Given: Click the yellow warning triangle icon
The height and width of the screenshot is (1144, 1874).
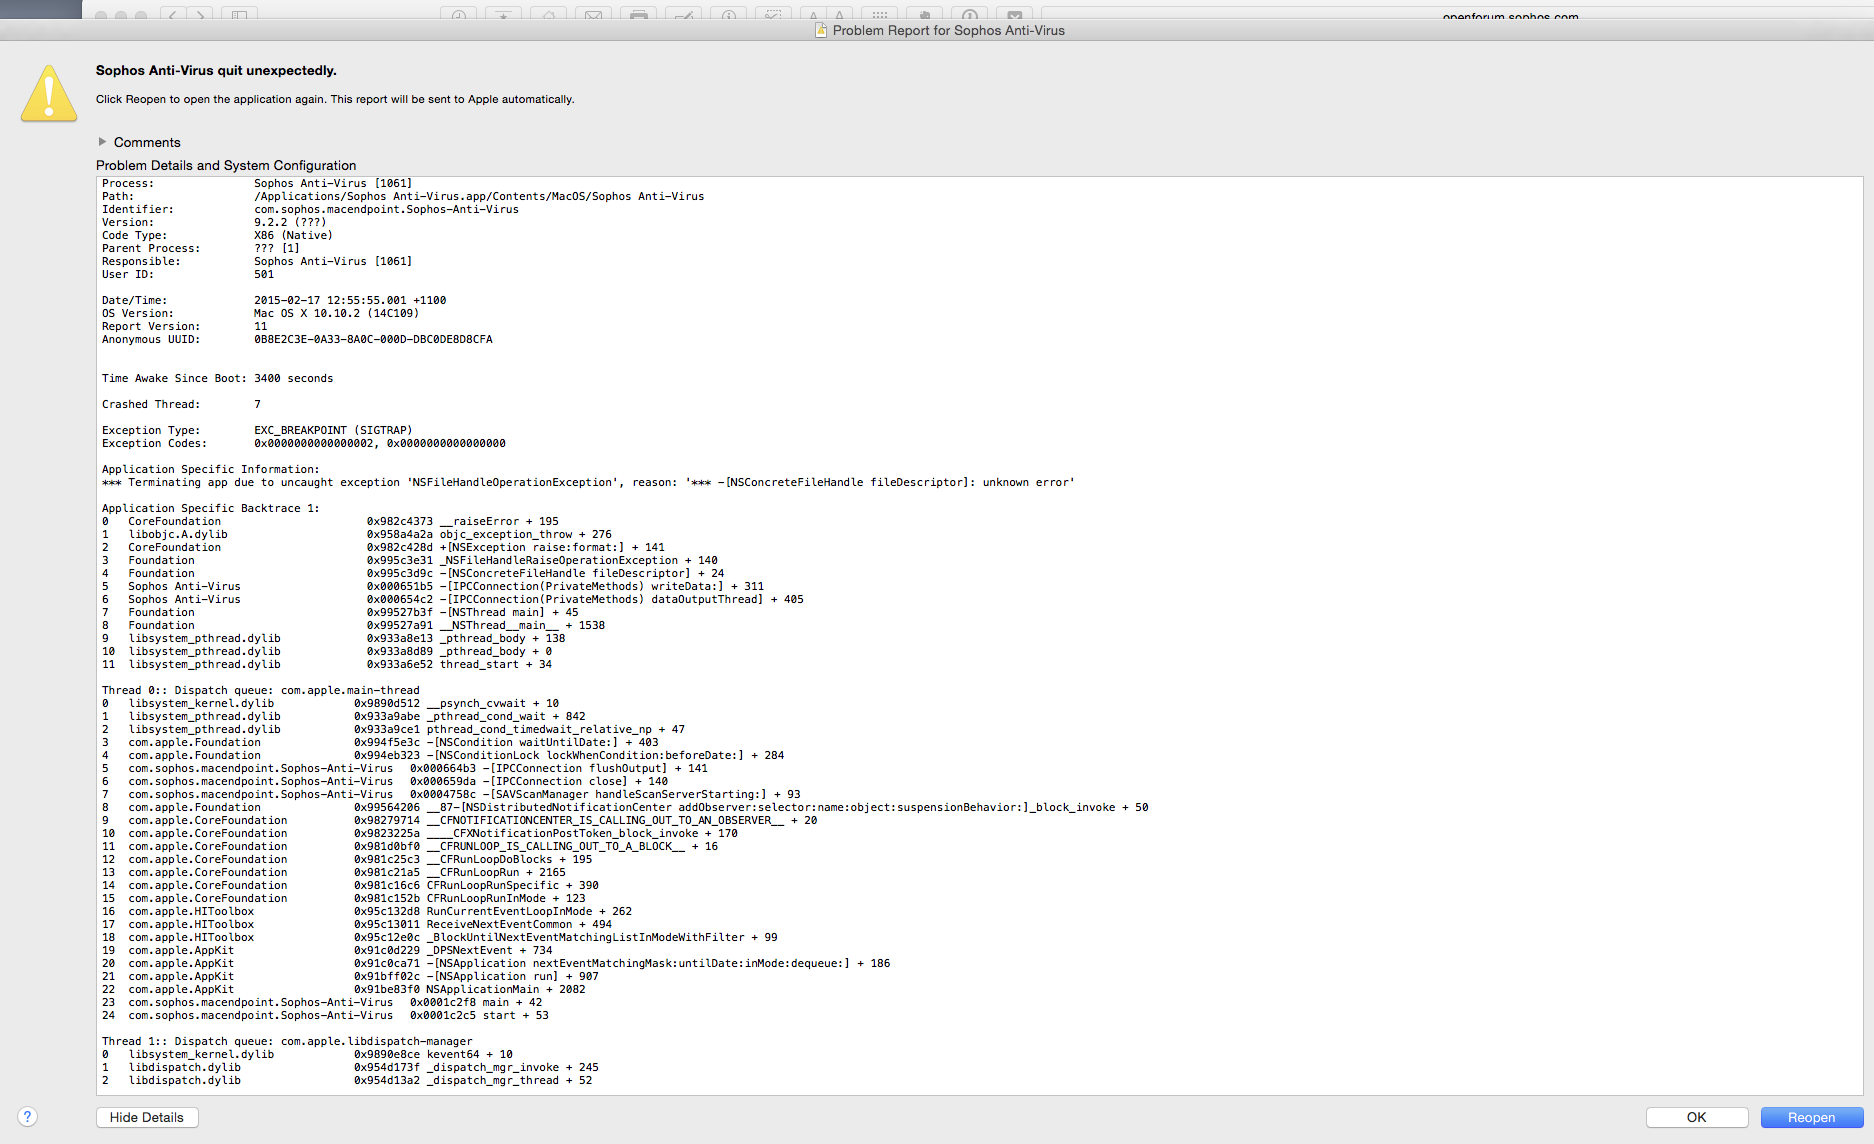Looking at the screenshot, I should tap(49, 94).
